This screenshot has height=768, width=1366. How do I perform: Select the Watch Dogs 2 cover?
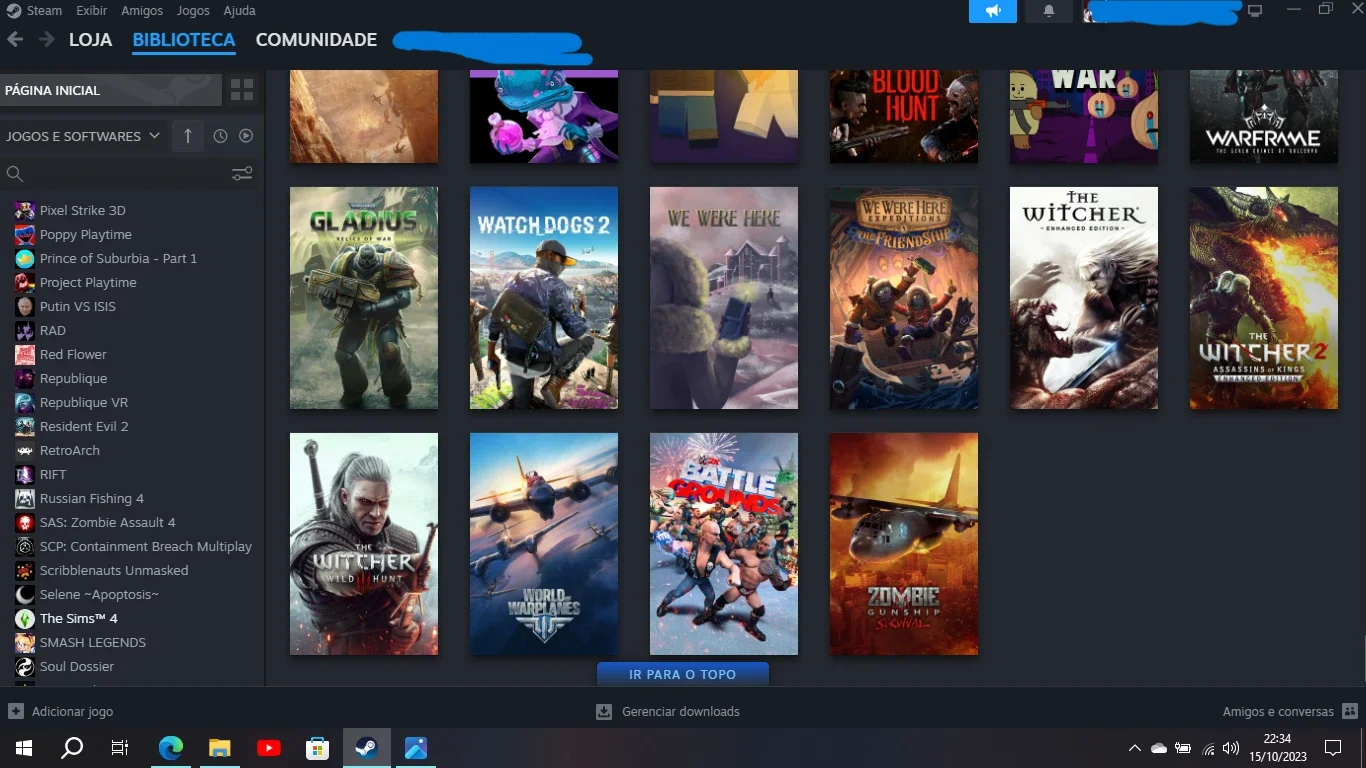coord(544,298)
